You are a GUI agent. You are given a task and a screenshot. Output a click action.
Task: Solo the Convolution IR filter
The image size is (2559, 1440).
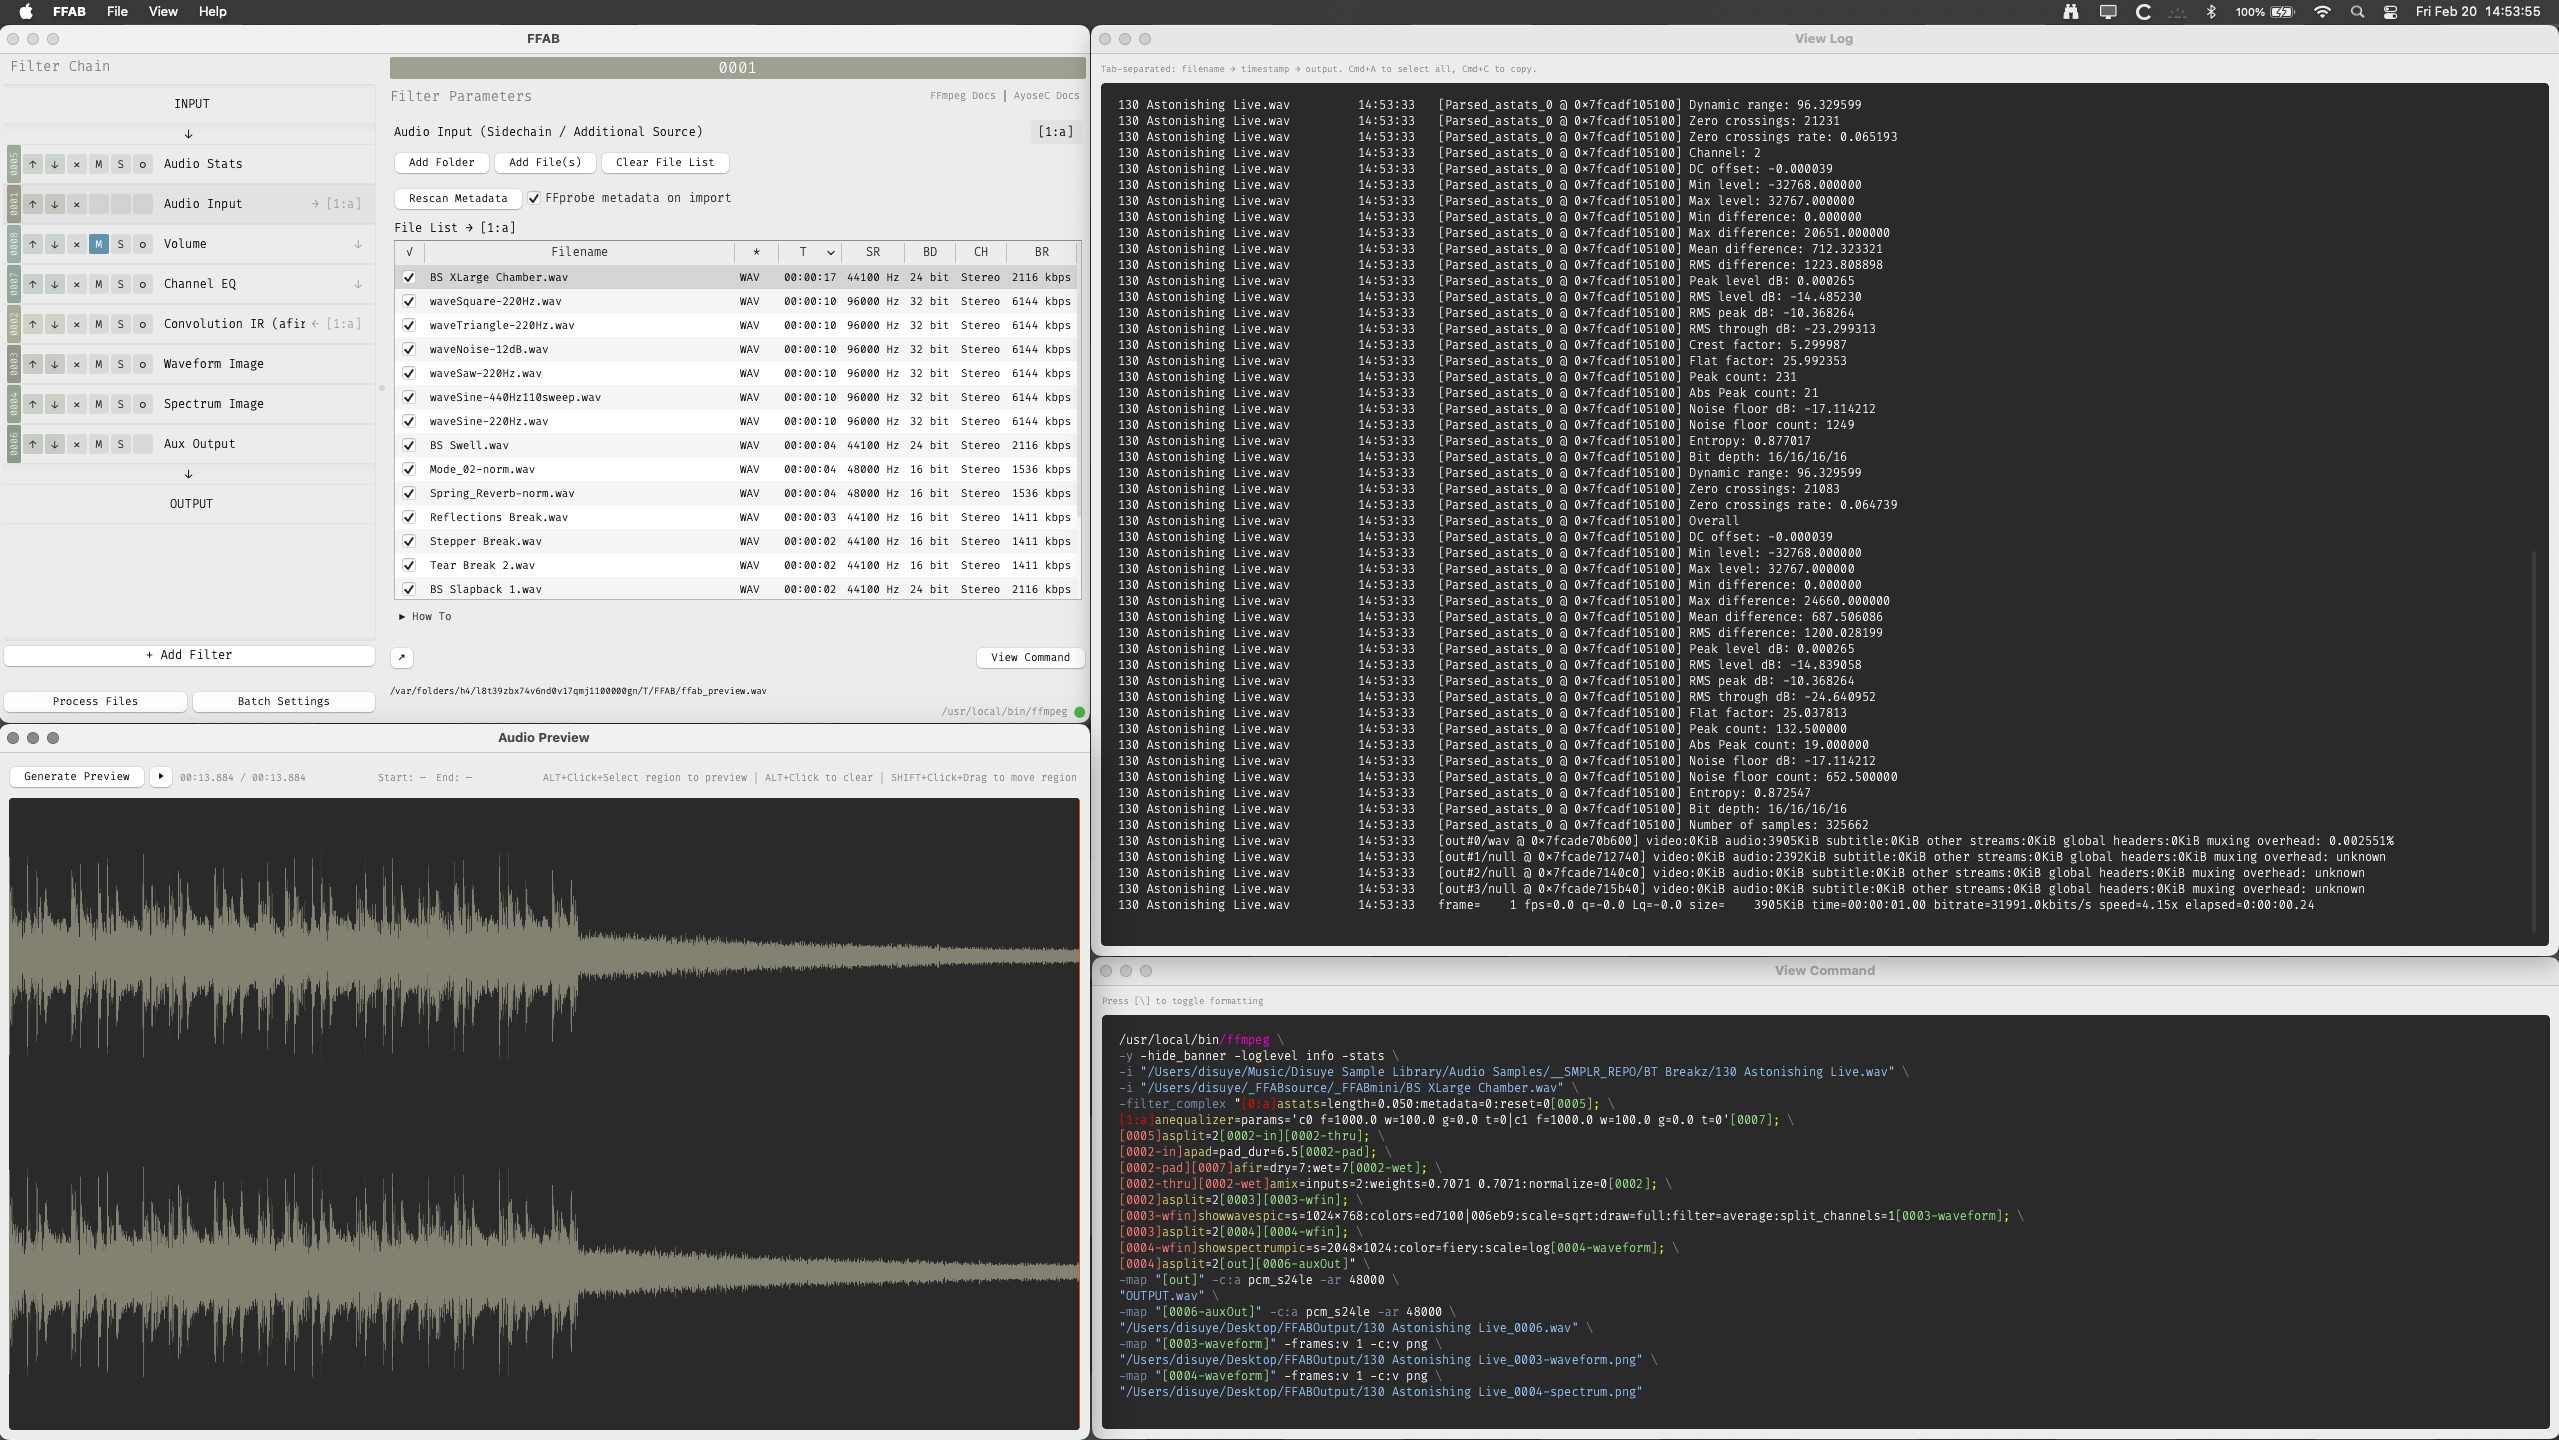coord(121,324)
